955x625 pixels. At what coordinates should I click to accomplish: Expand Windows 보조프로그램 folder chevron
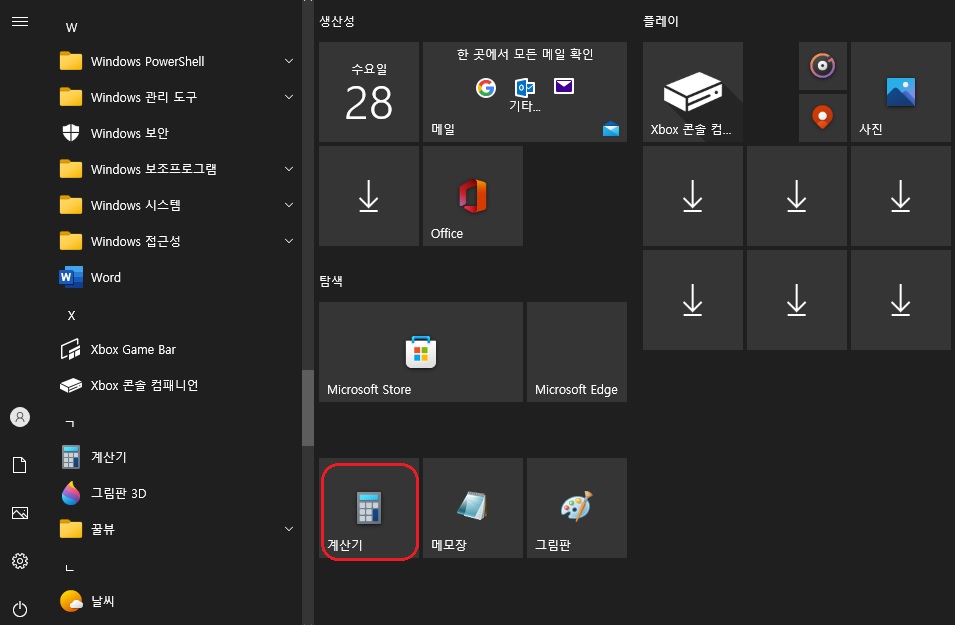pos(289,169)
